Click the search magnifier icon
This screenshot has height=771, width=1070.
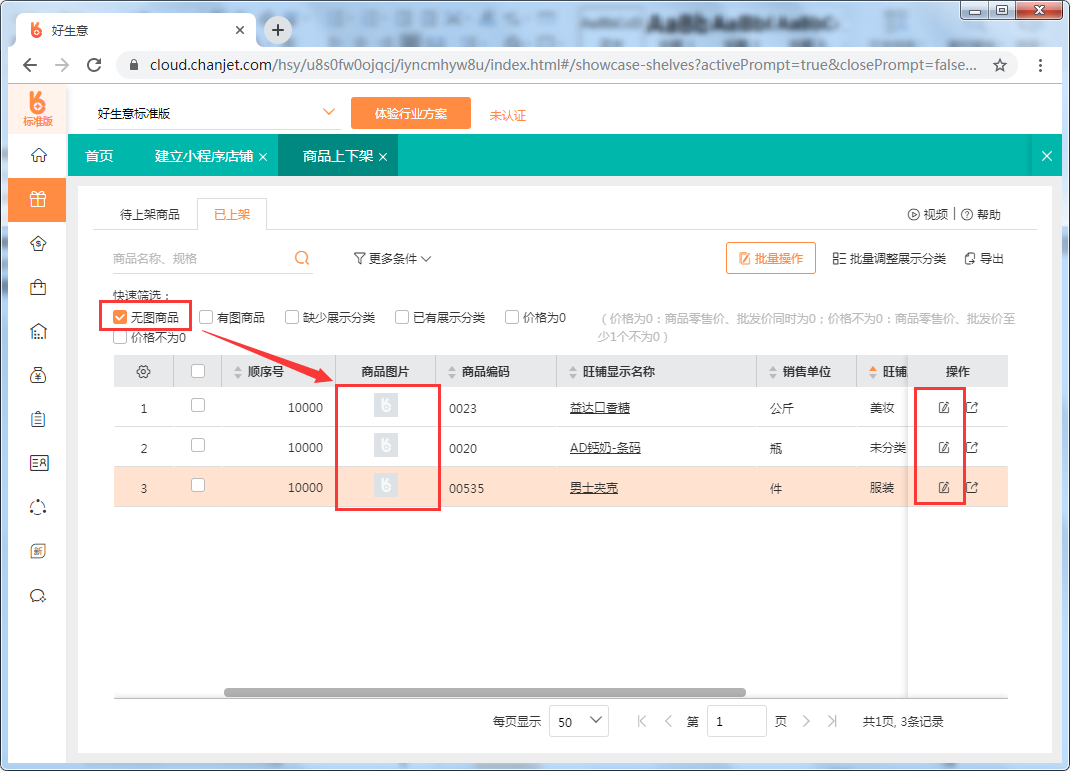coord(302,258)
